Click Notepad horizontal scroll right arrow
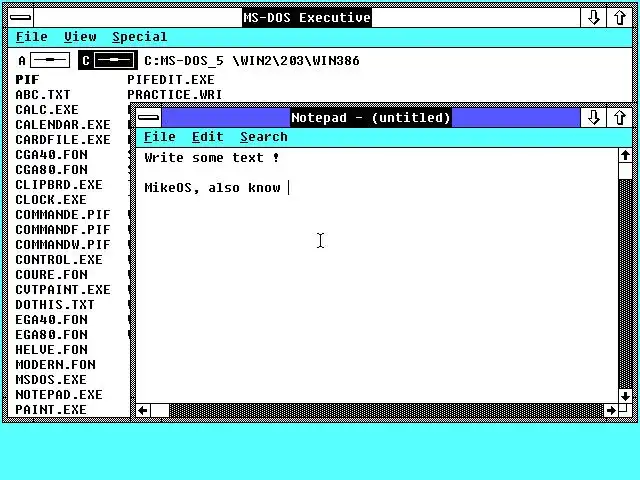Viewport: 640px width, 480px height. (611, 410)
